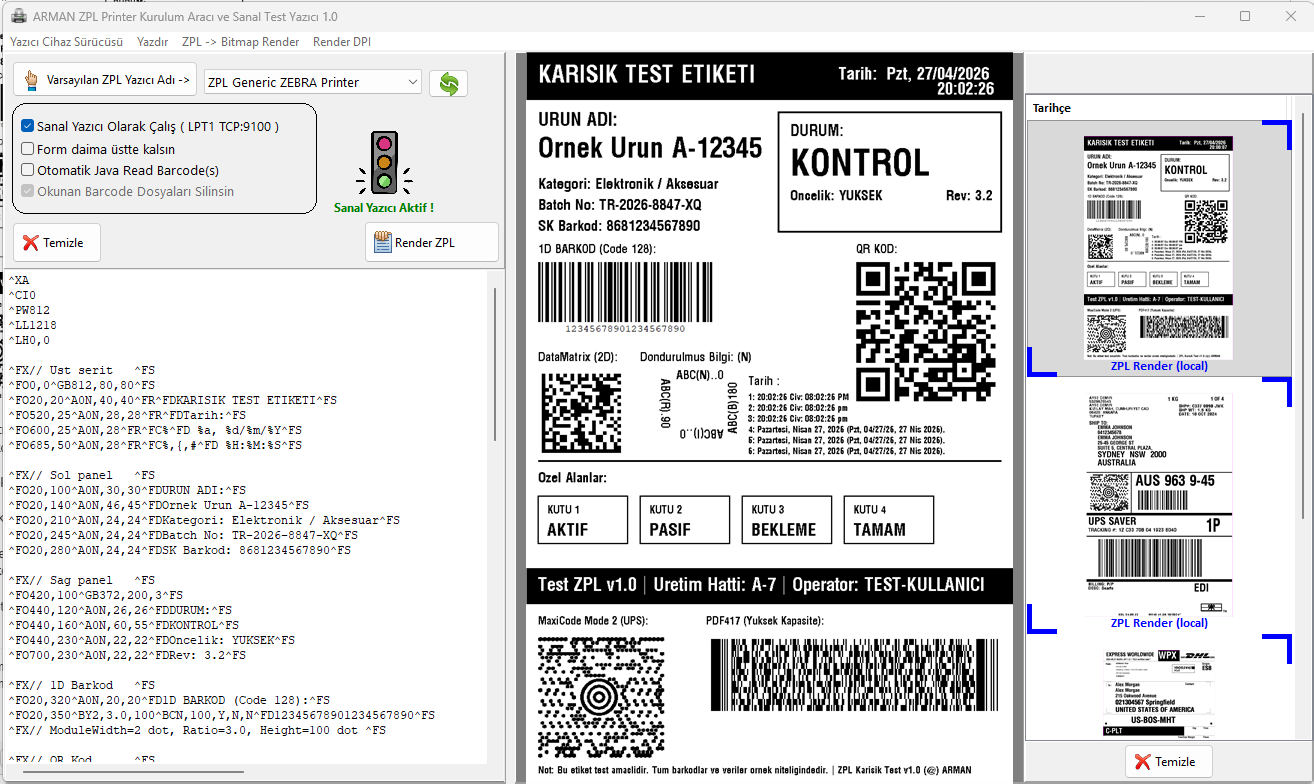
Task: Click the code line containing ^FDTarih:^FS
Action: point(127,415)
